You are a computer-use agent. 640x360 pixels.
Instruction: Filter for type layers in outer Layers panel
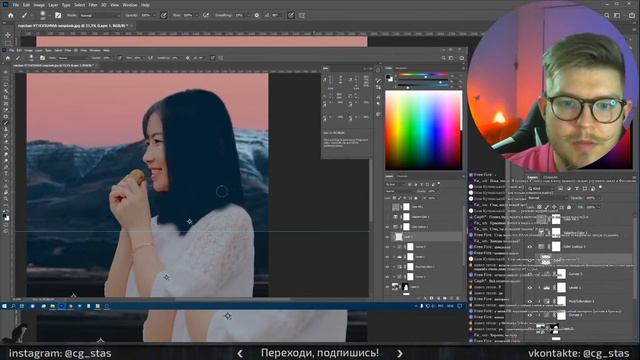pyautogui.click(x=577, y=189)
